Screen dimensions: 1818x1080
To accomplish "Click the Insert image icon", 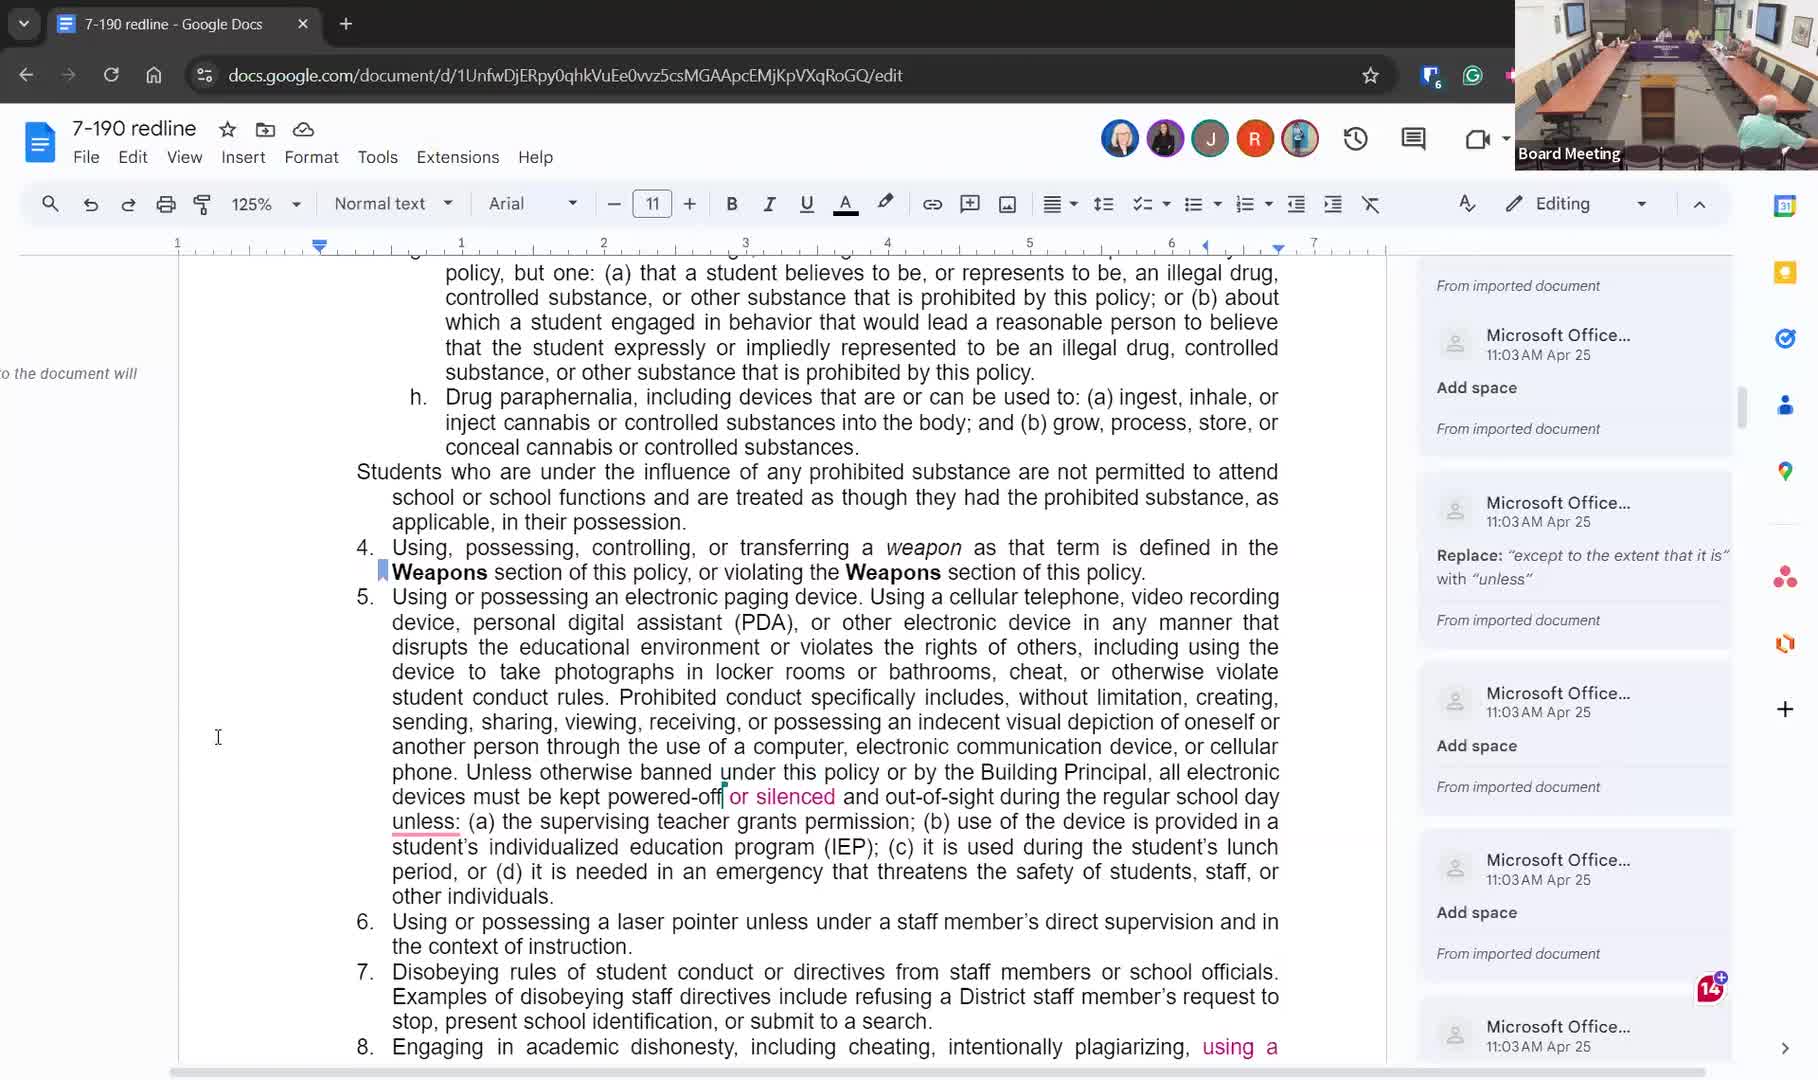I will click(1007, 204).
